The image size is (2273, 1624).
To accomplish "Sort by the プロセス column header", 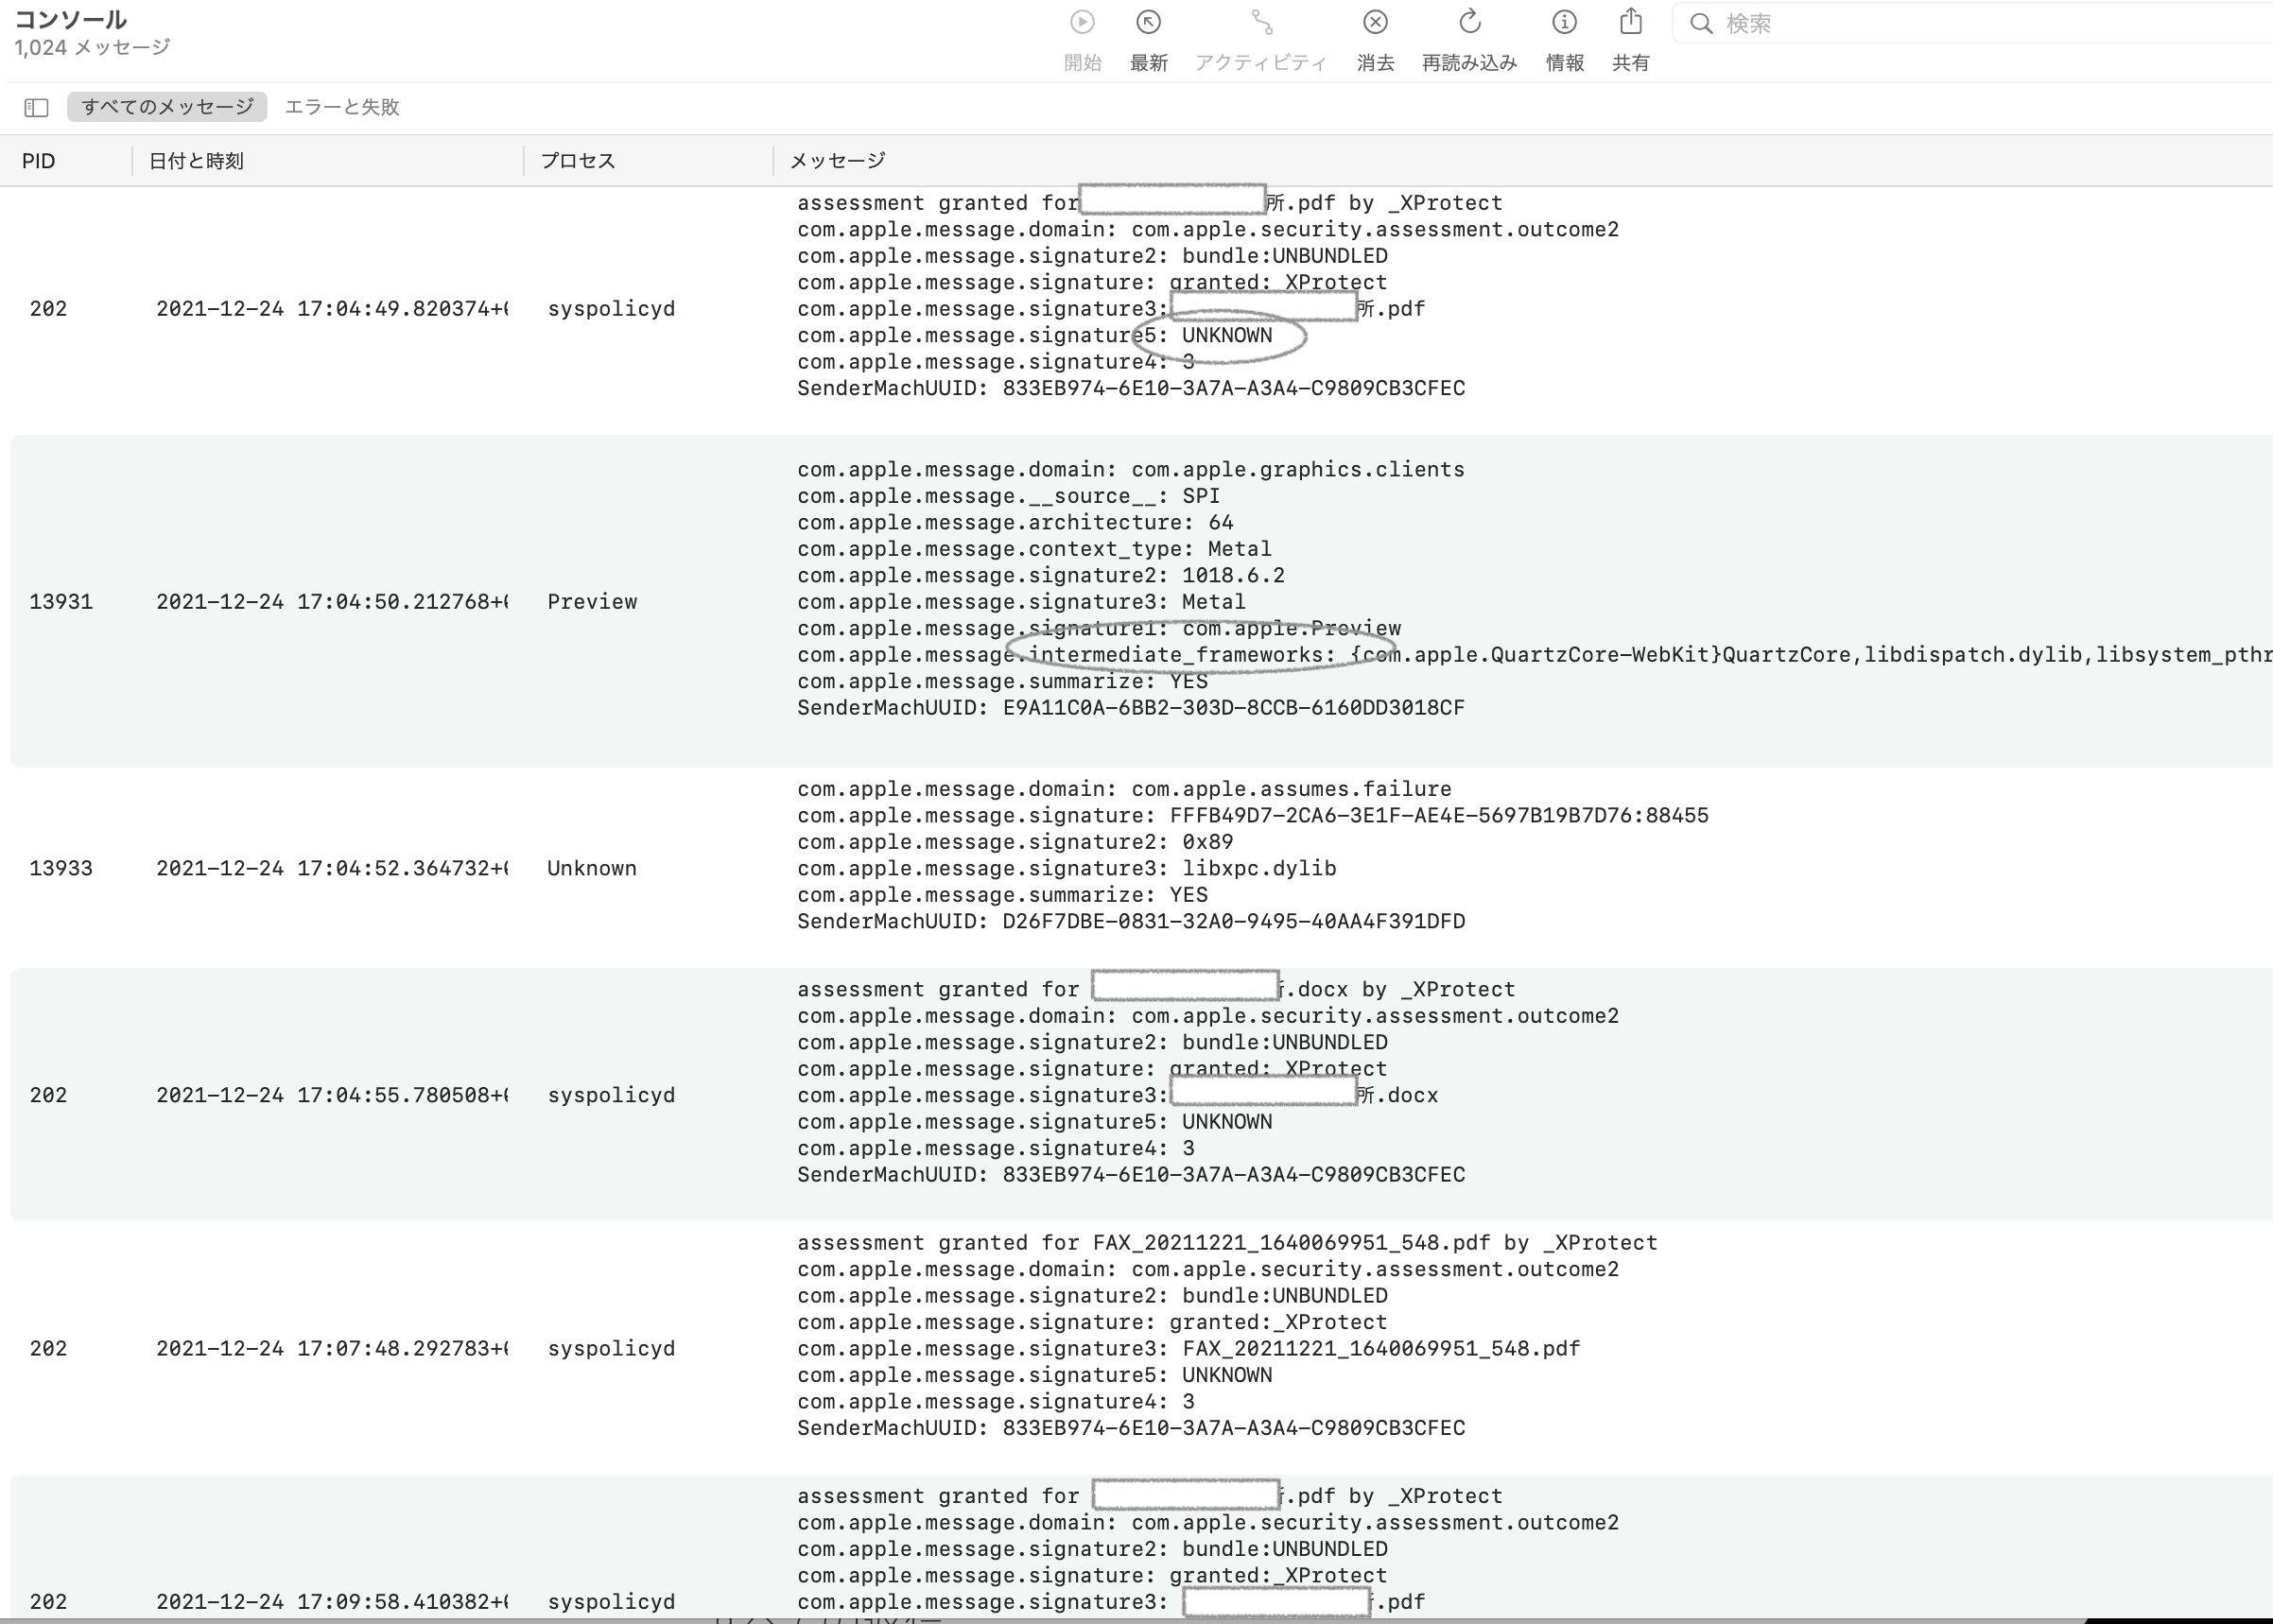I will point(578,161).
